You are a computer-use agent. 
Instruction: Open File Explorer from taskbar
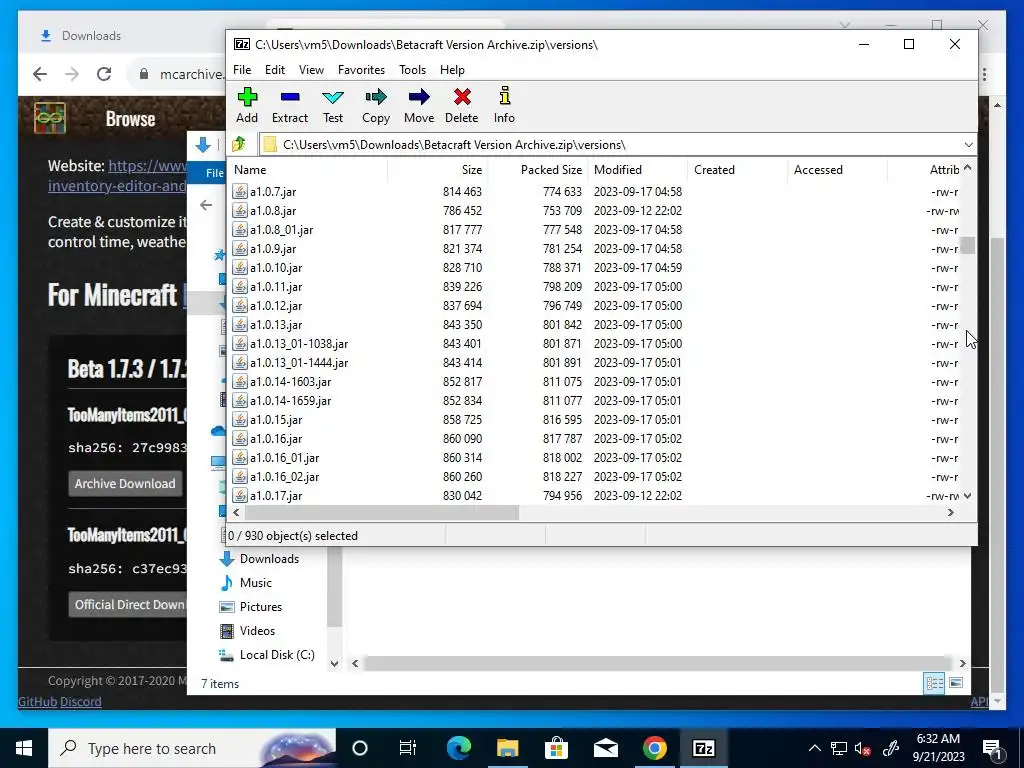(507, 748)
